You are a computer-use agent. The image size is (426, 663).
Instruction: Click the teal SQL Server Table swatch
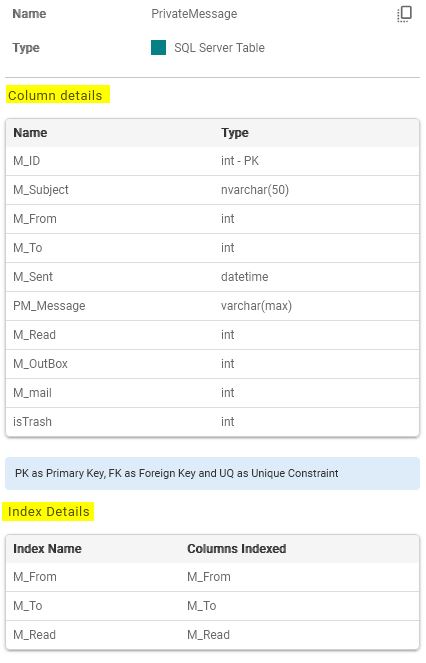pos(158,47)
